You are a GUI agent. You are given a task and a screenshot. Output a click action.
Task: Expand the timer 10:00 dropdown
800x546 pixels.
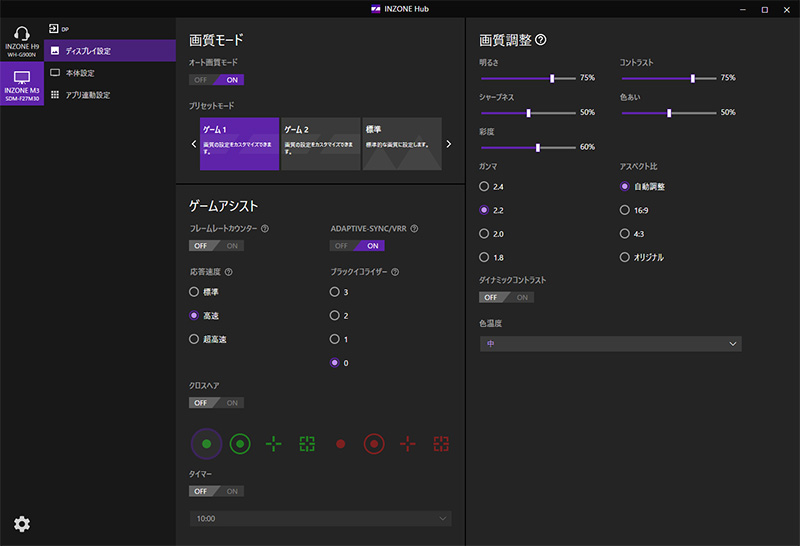click(x=320, y=519)
